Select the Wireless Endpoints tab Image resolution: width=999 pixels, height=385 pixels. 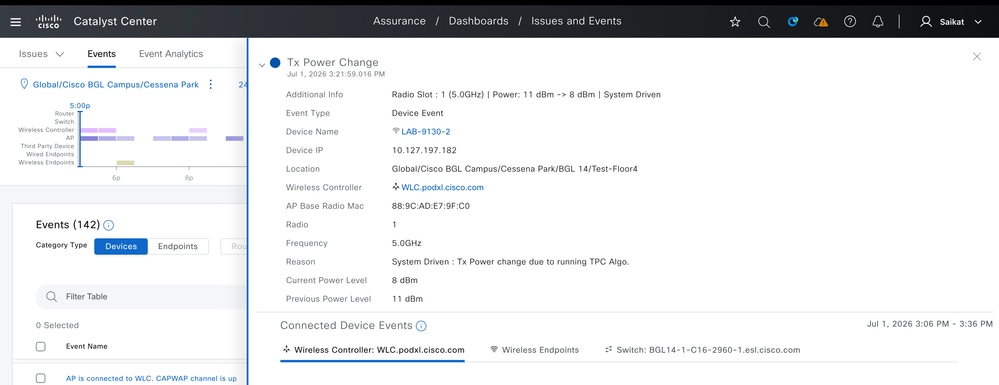pos(535,350)
